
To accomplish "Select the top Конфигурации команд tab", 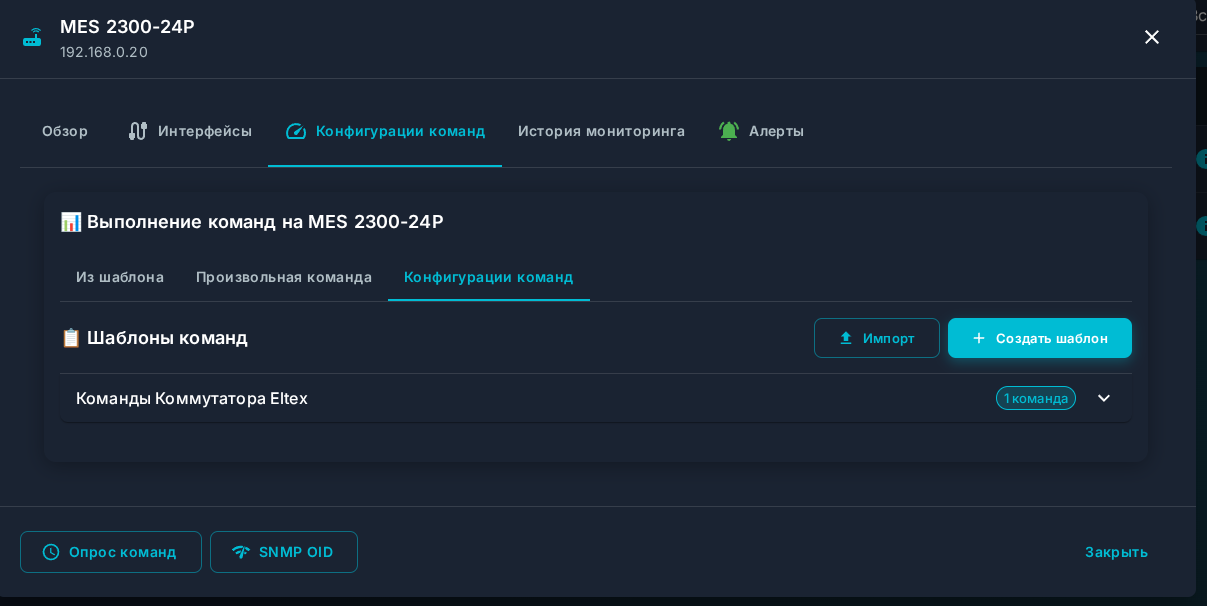I will [385, 131].
